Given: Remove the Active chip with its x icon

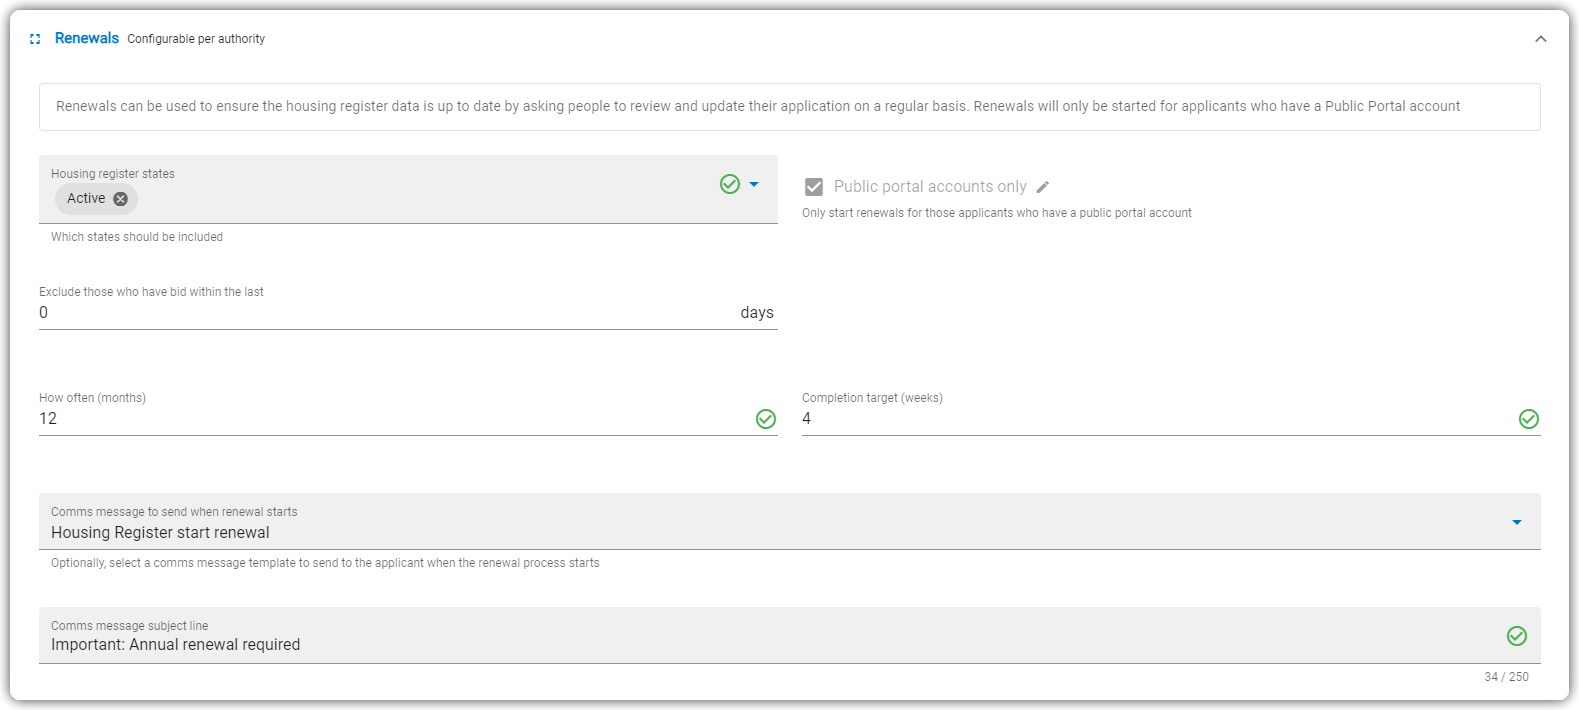Looking at the screenshot, I should 120,199.
